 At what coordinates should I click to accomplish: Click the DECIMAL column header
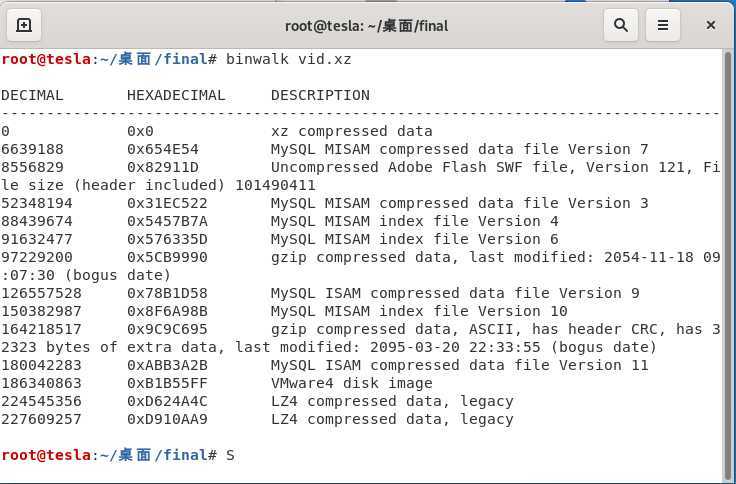tap(32, 95)
